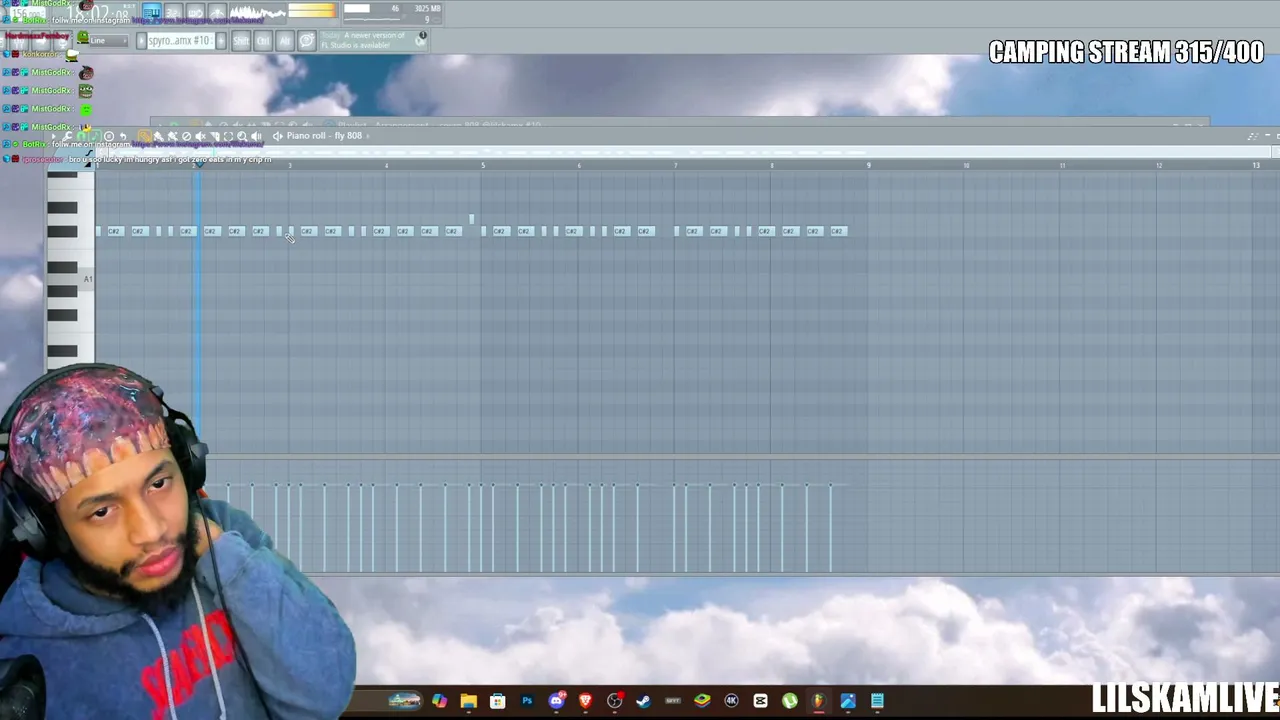Open the Piano roll - fly 808 channel selector
The height and width of the screenshot is (720, 1280).
click(324, 136)
